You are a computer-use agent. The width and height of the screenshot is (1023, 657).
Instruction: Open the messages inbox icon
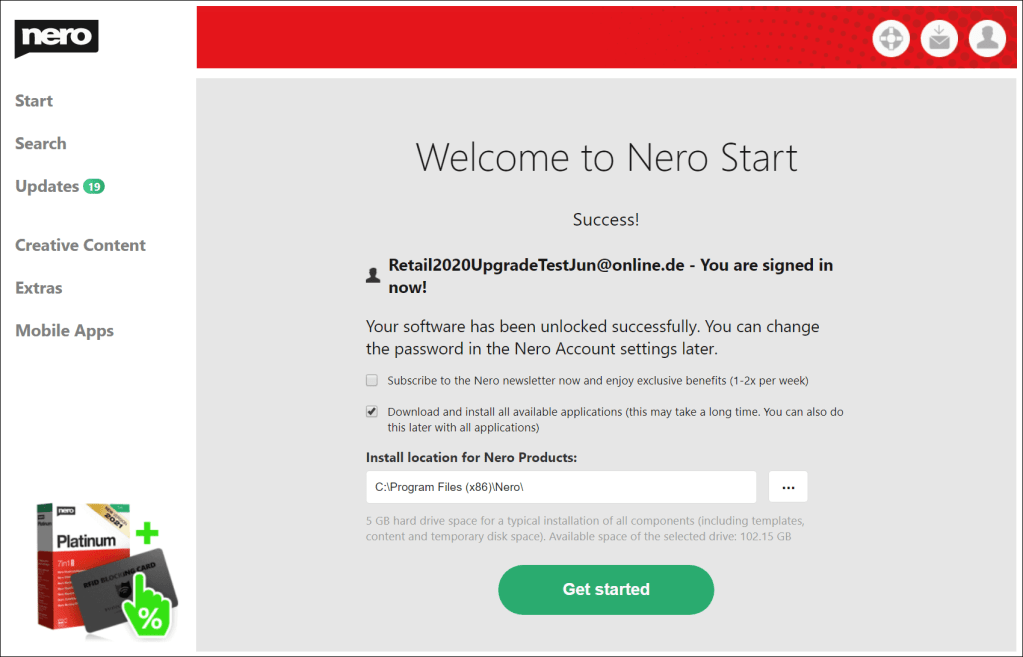coord(939,39)
